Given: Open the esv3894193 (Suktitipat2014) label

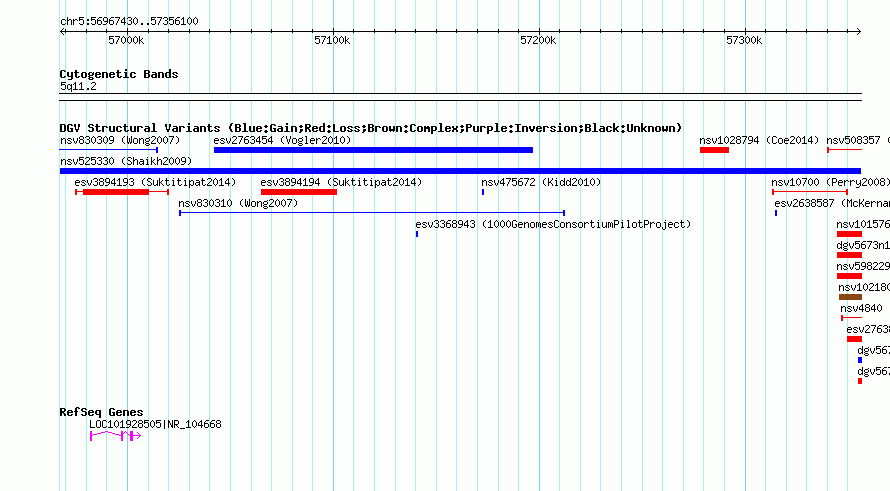Looking at the screenshot, I should (155, 182).
